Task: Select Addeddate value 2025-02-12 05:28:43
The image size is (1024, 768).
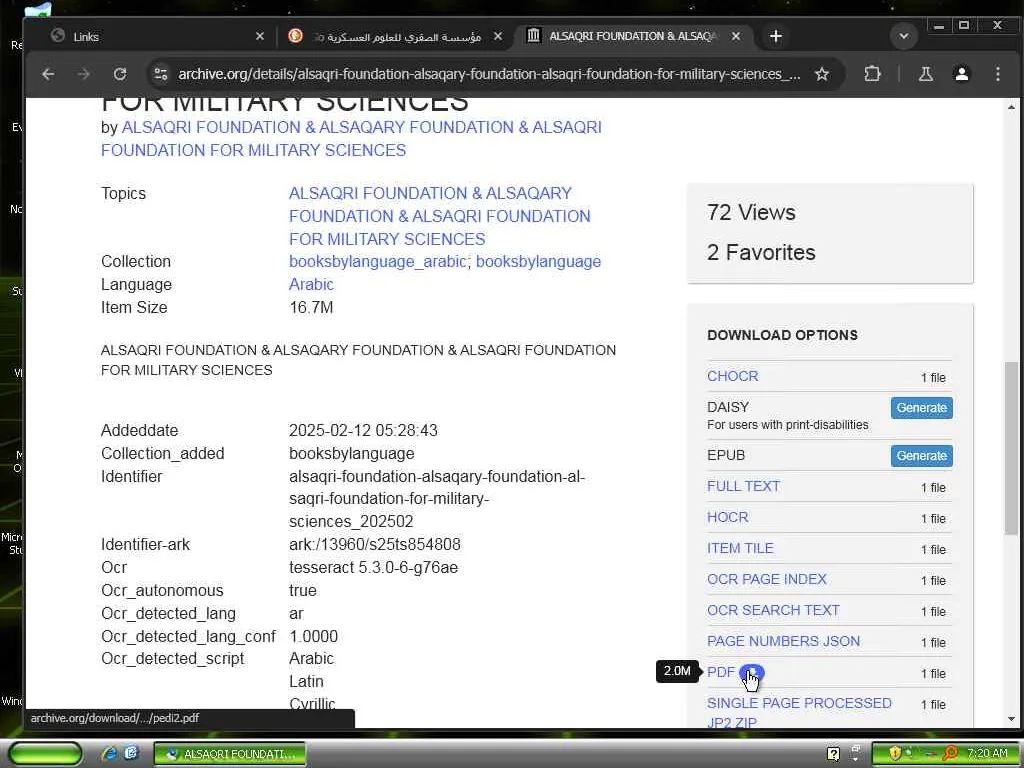Action: [x=363, y=430]
